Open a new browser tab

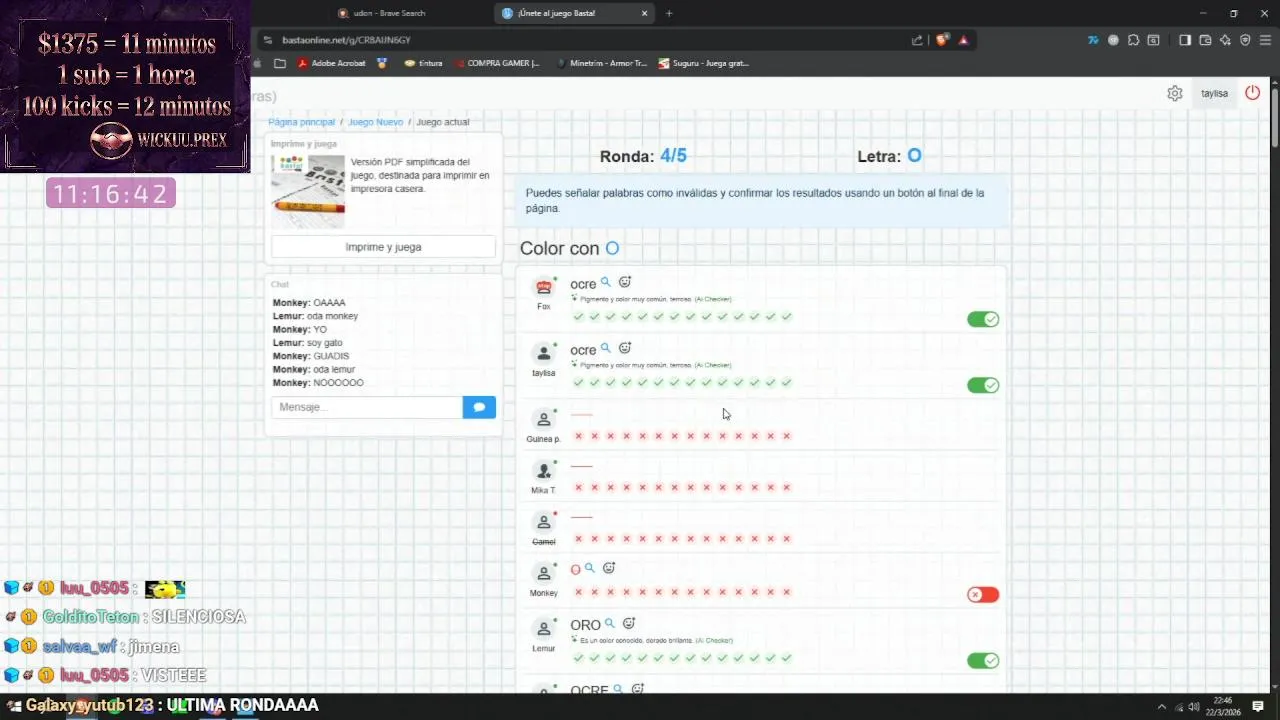[669, 13]
